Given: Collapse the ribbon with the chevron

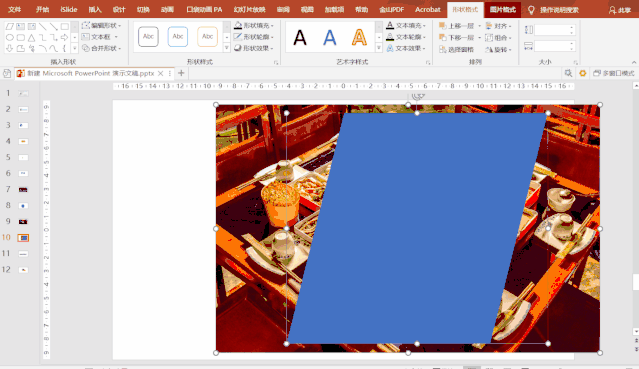Looking at the screenshot, I should [x=634, y=62].
